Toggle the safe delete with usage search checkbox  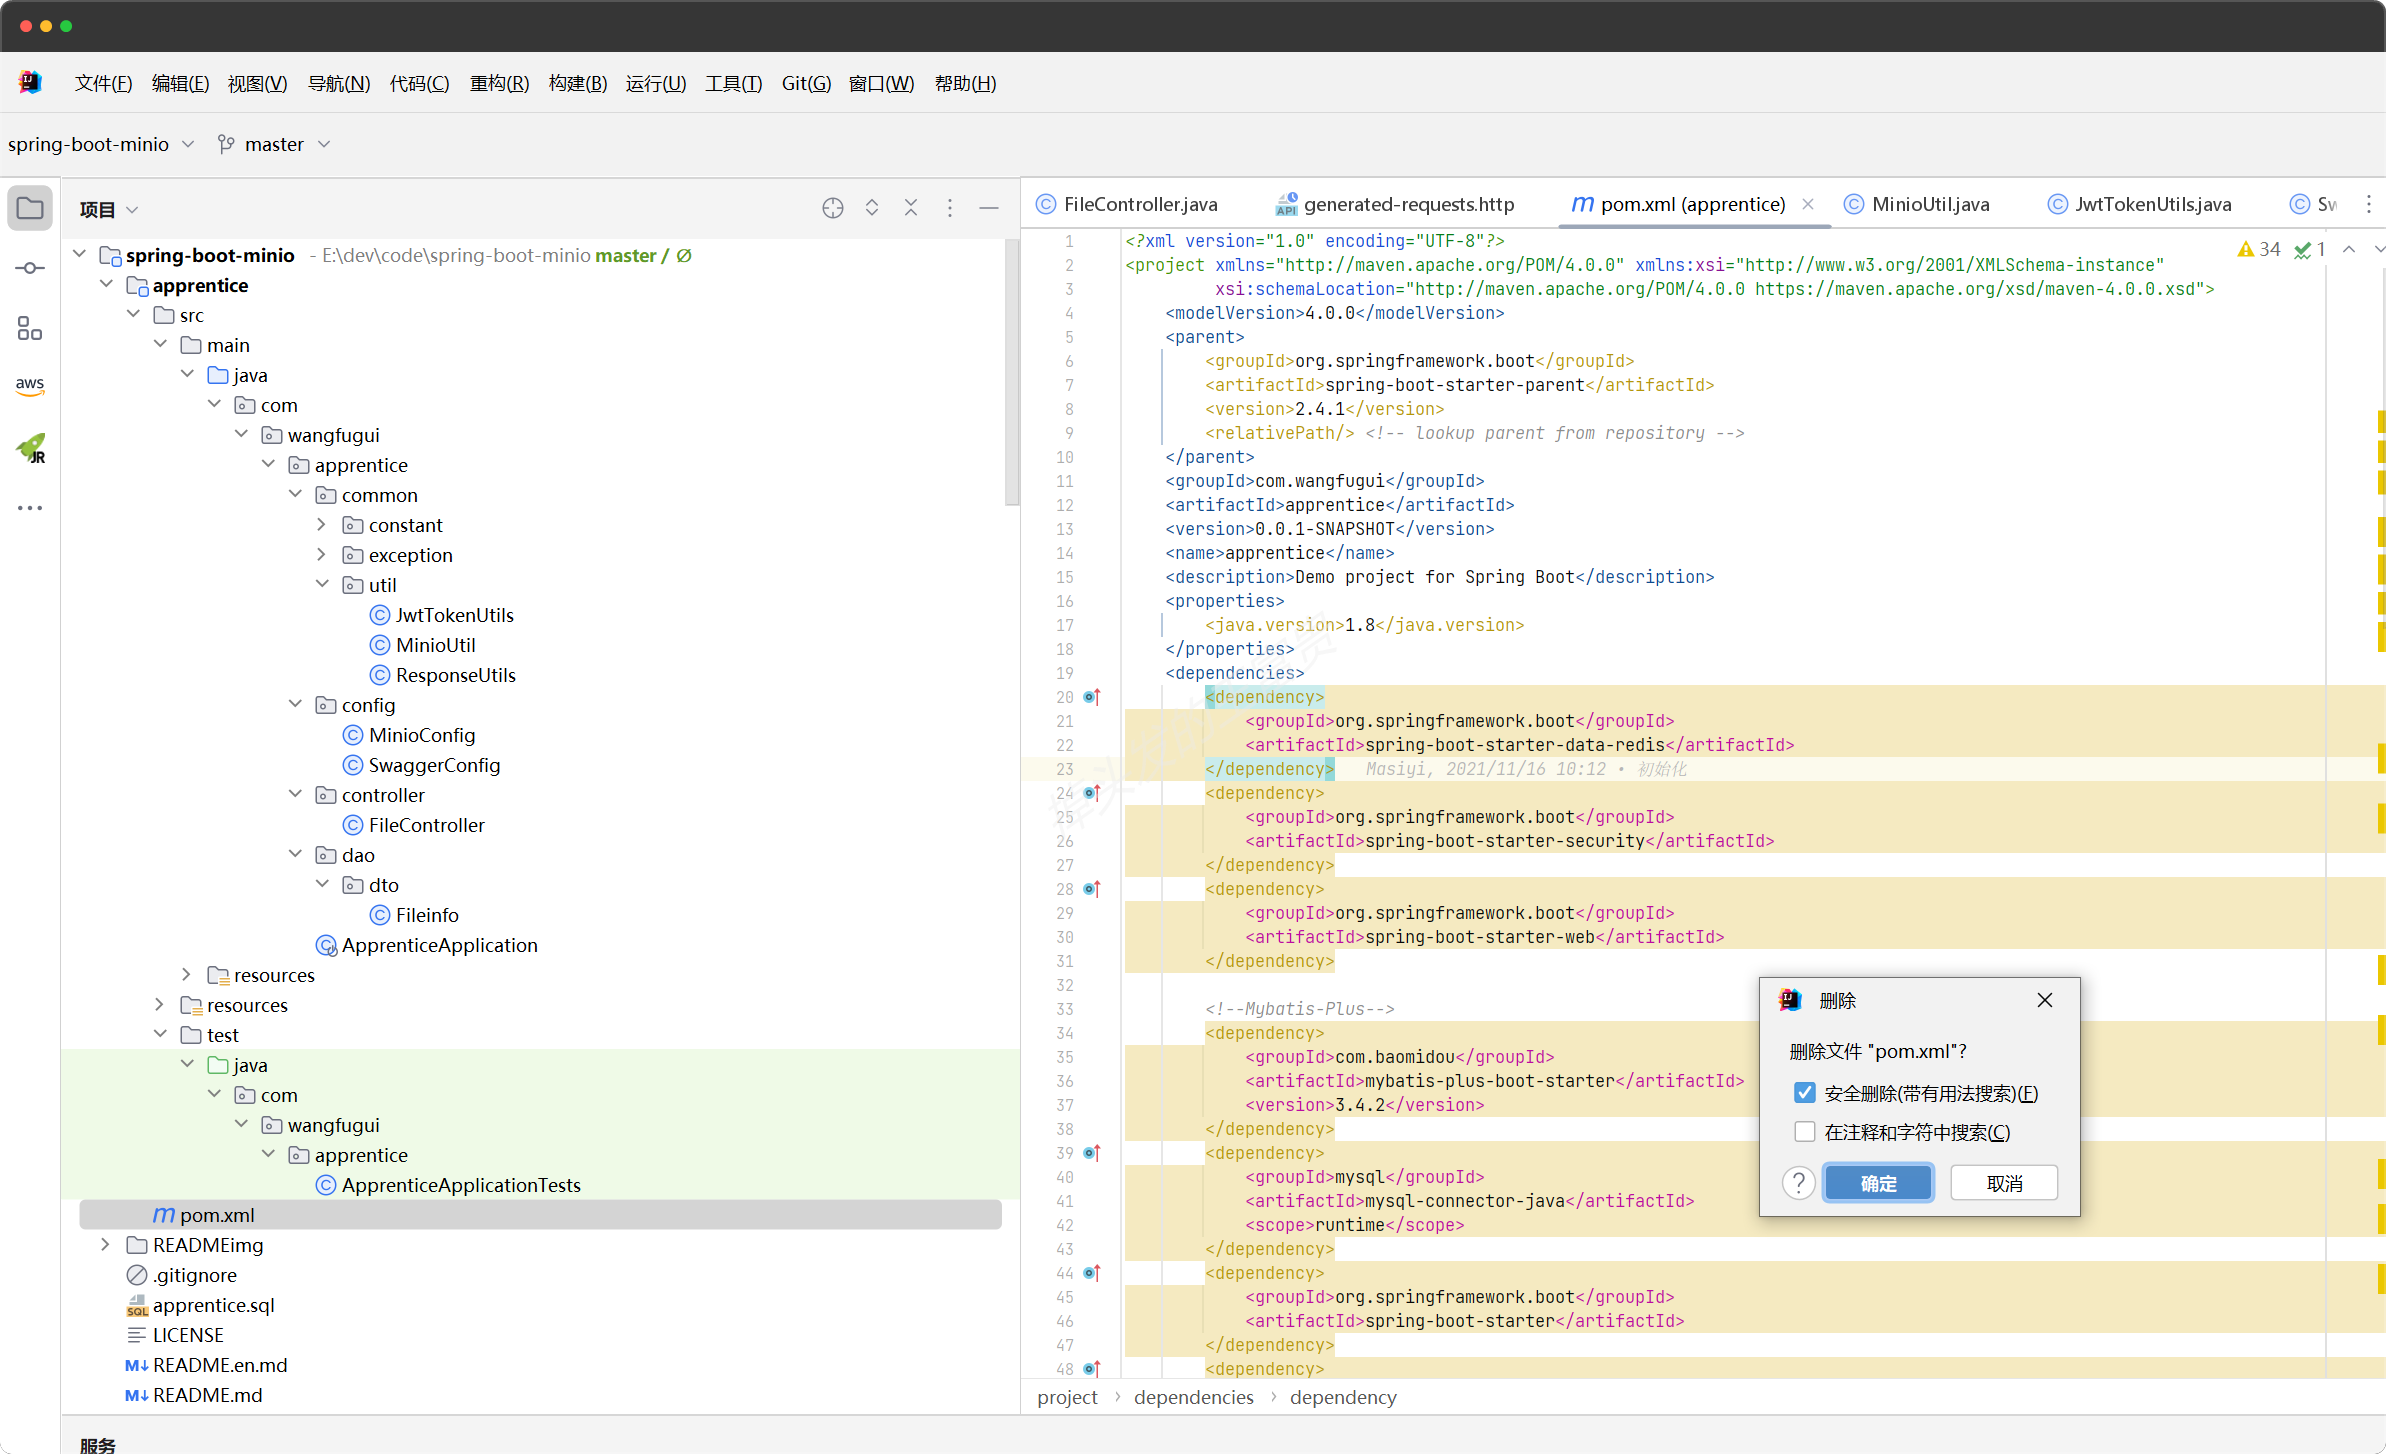click(x=1805, y=1093)
